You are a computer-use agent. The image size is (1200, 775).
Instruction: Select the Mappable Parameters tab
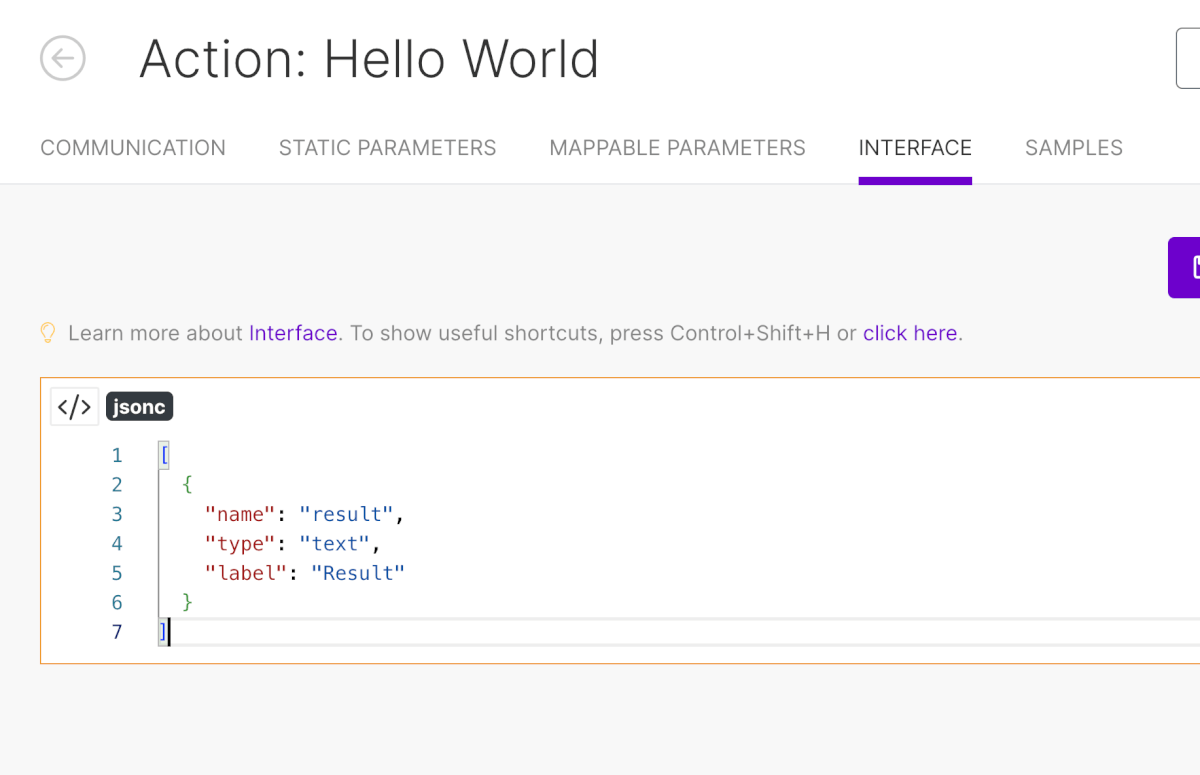[x=678, y=148]
